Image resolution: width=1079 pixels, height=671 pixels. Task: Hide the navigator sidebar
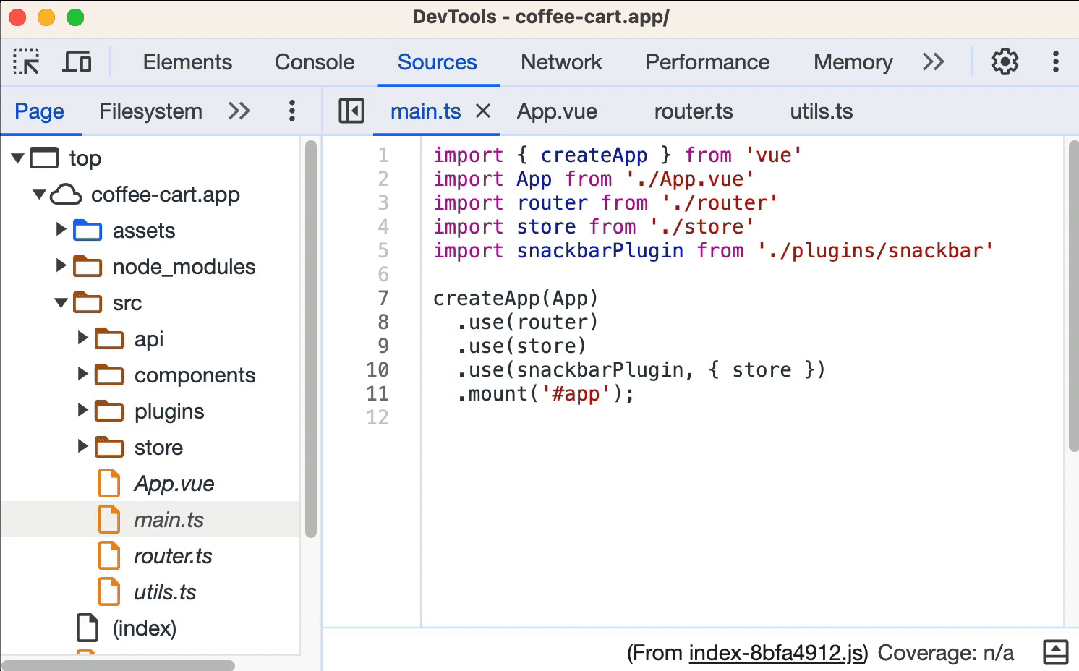(351, 111)
